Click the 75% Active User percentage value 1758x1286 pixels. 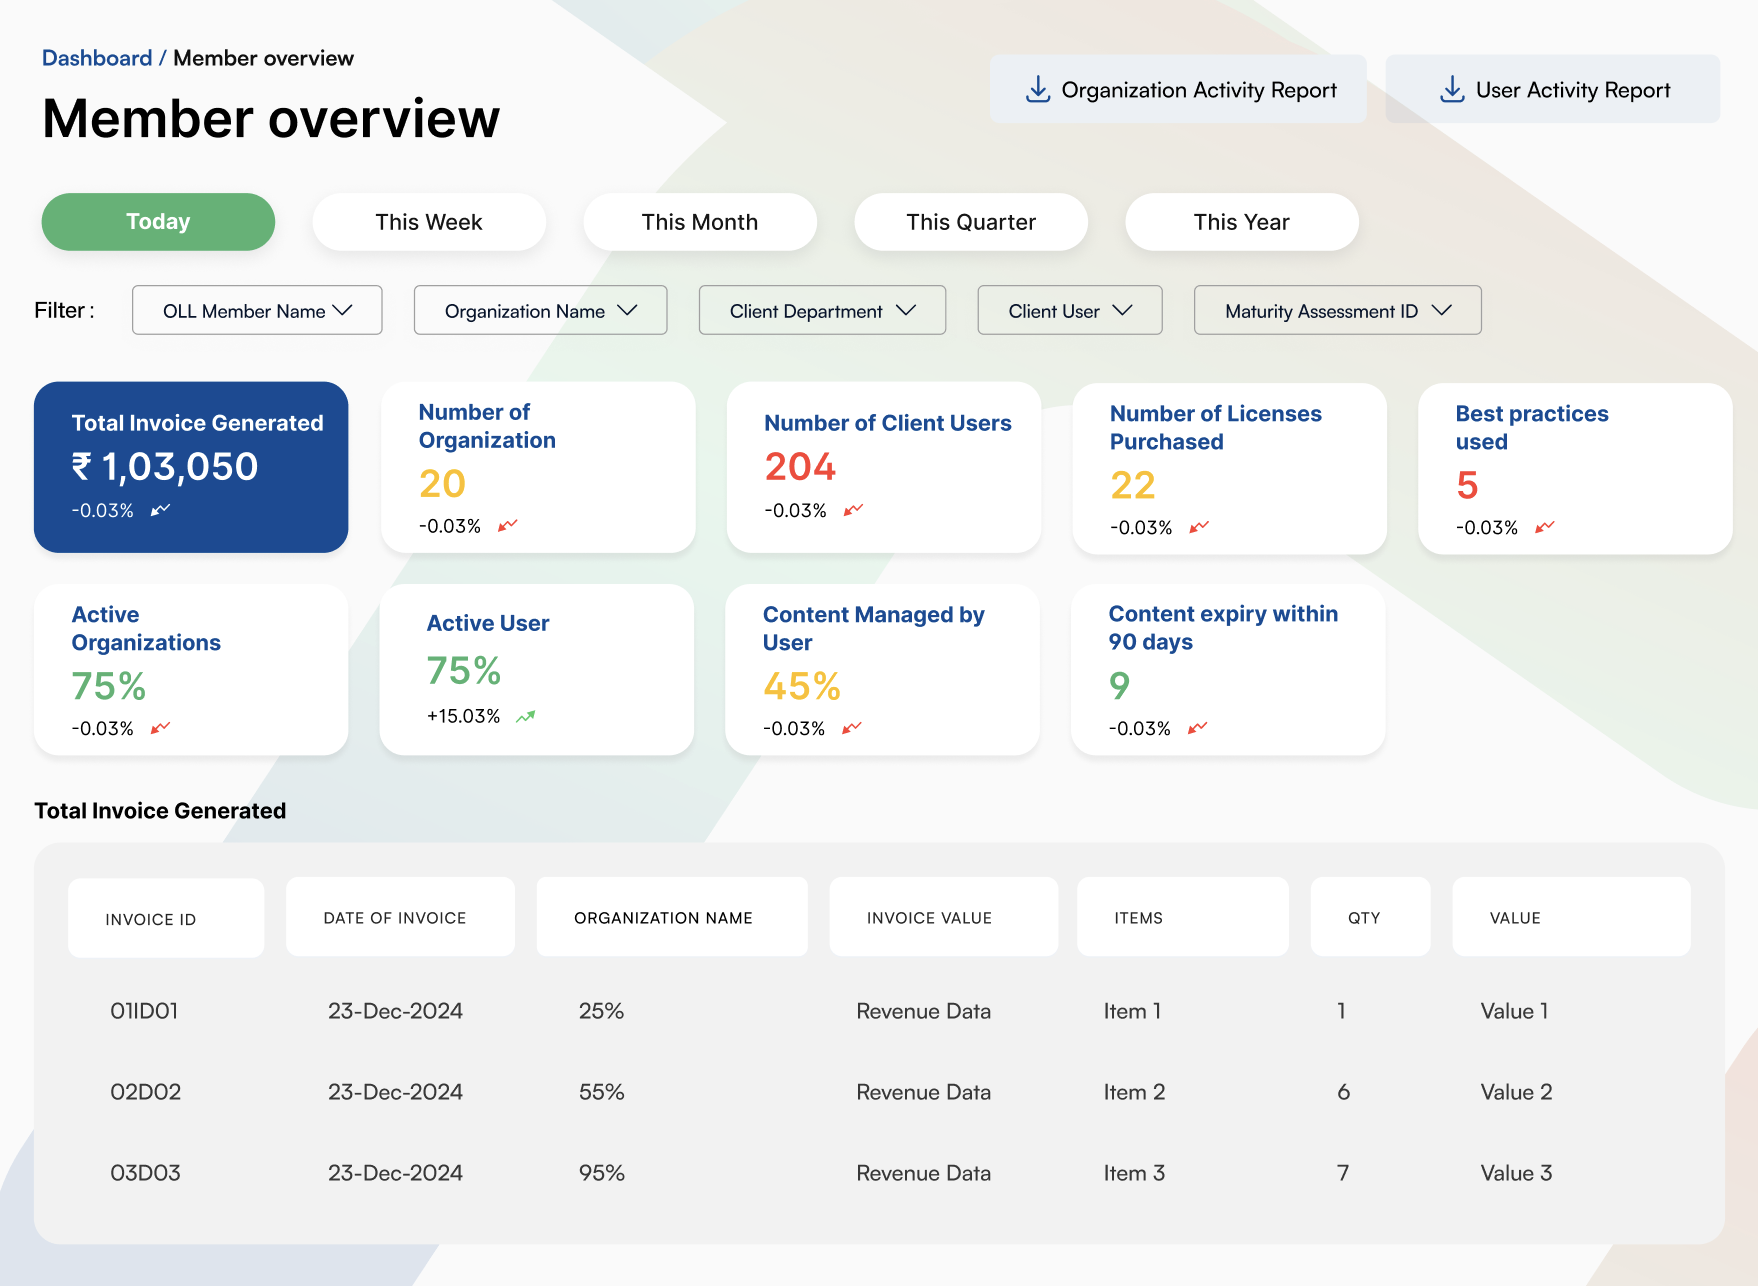[463, 671]
